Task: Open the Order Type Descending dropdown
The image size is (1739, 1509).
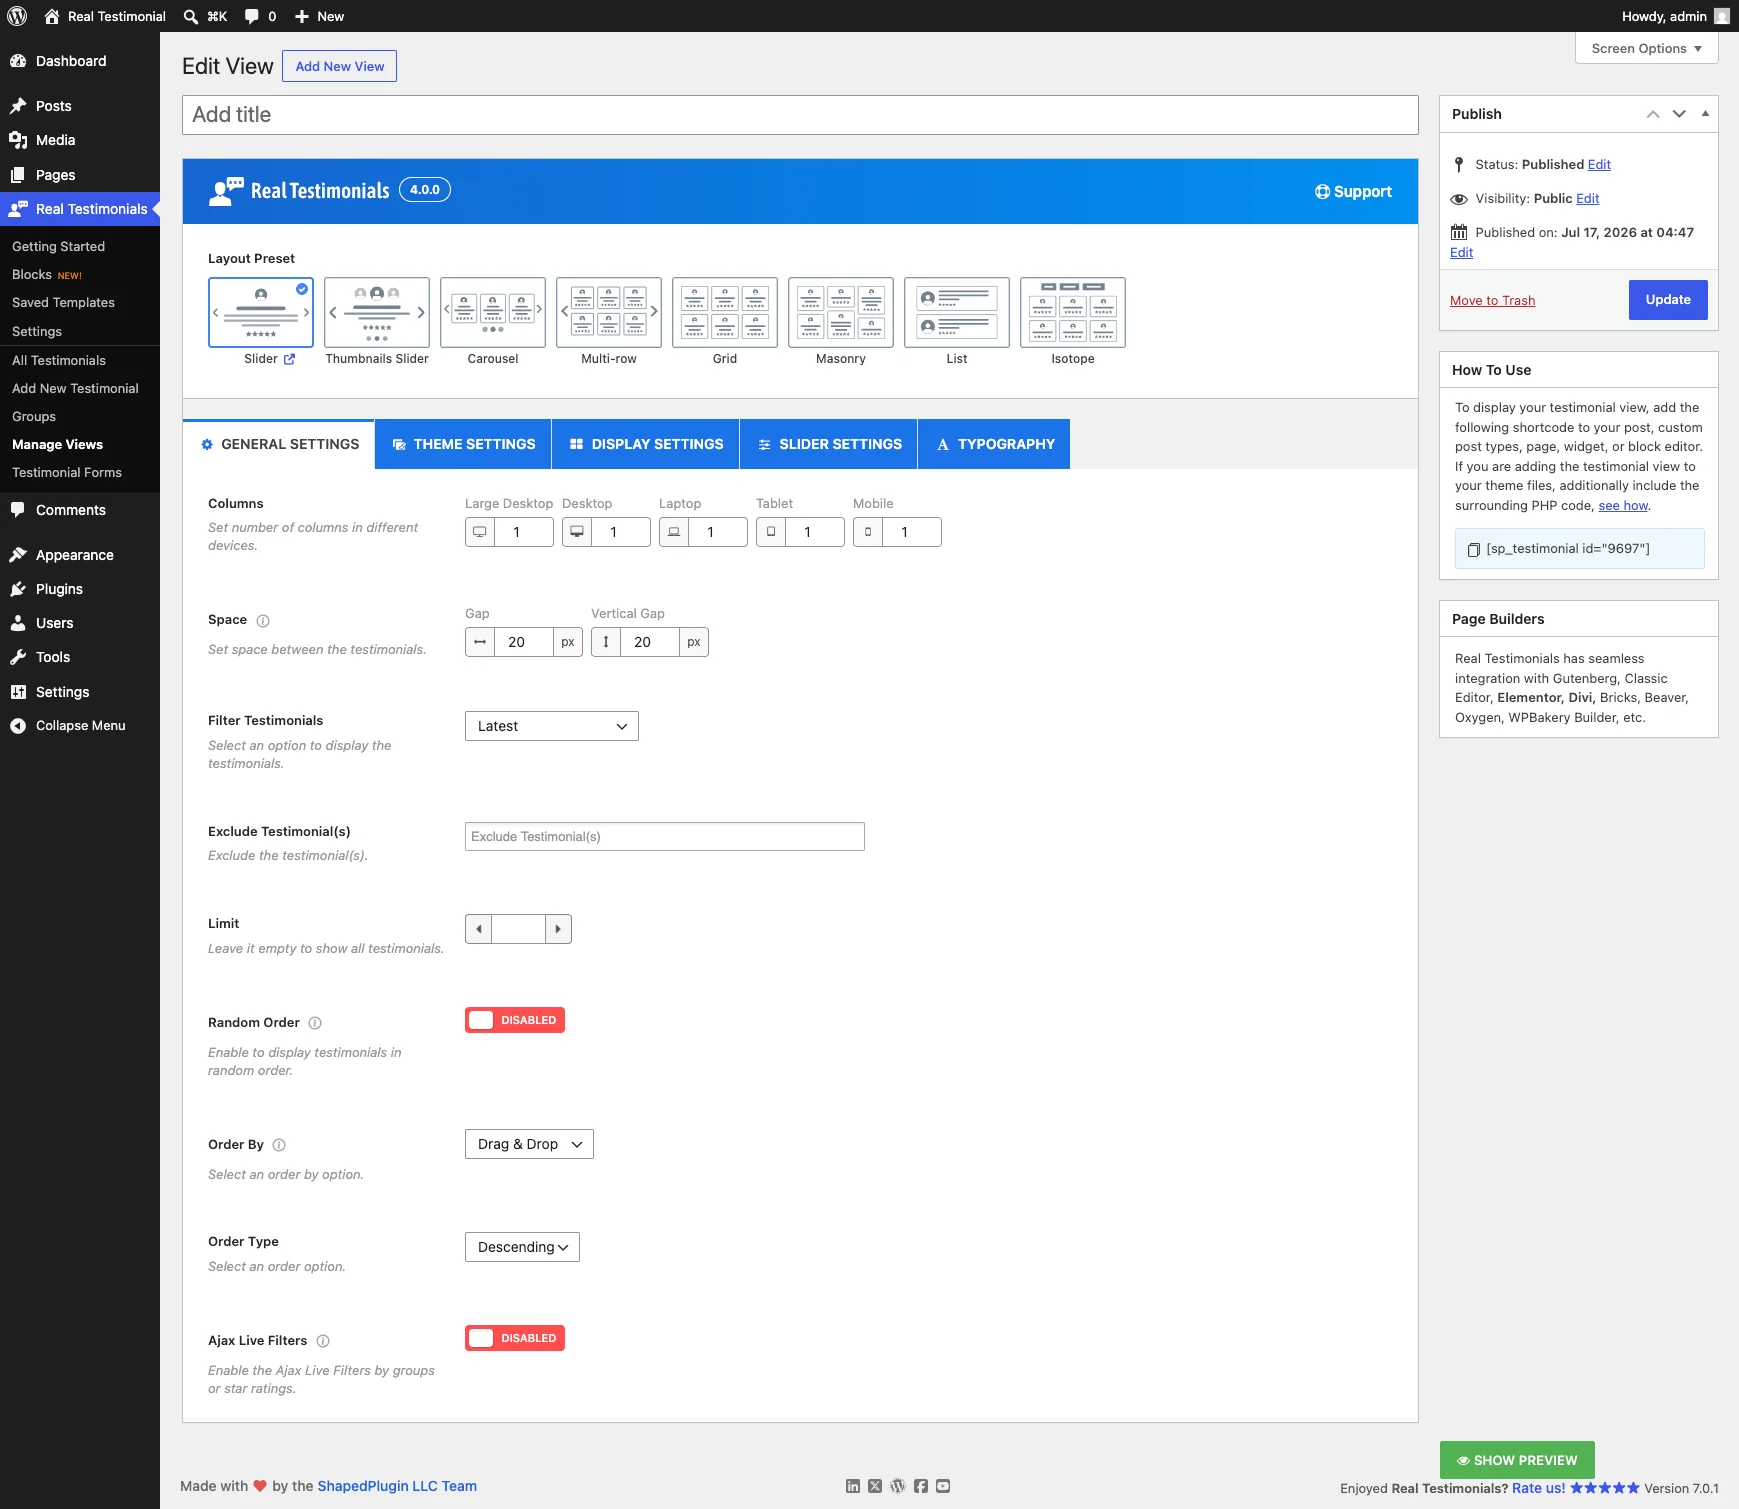Action: tap(522, 1247)
